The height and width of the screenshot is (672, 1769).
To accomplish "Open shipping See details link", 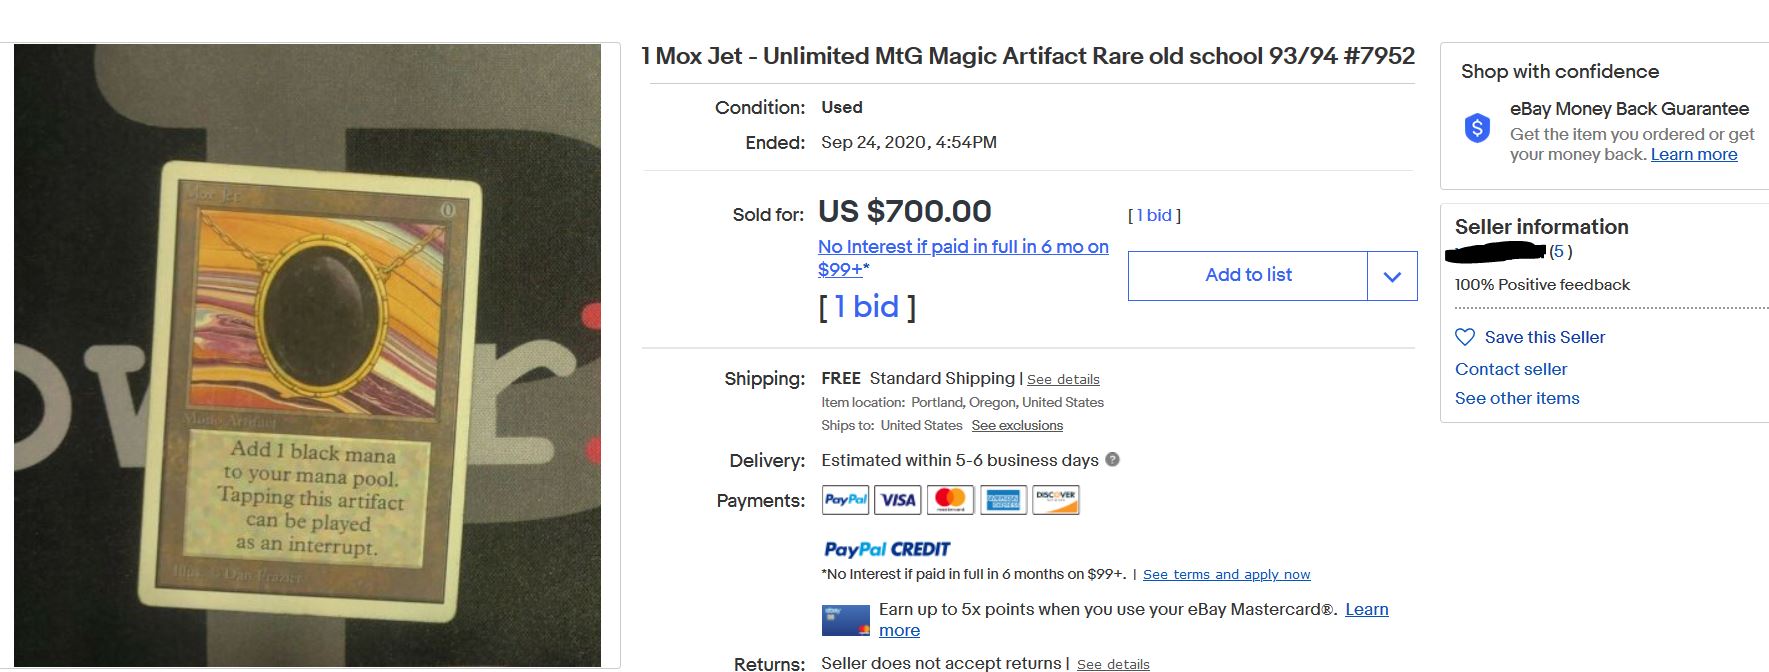I will click(x=1063, y=380).
